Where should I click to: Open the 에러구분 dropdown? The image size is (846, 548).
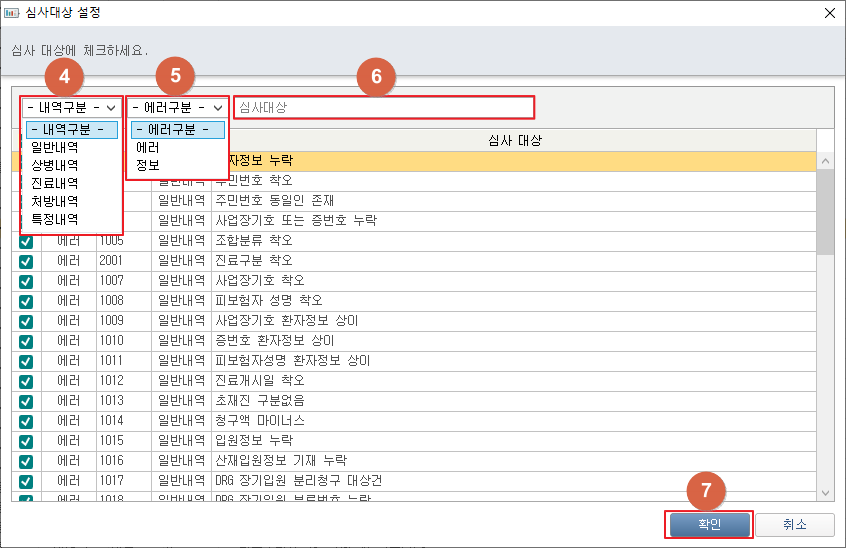pyautogui.click(x=177, y=107)
